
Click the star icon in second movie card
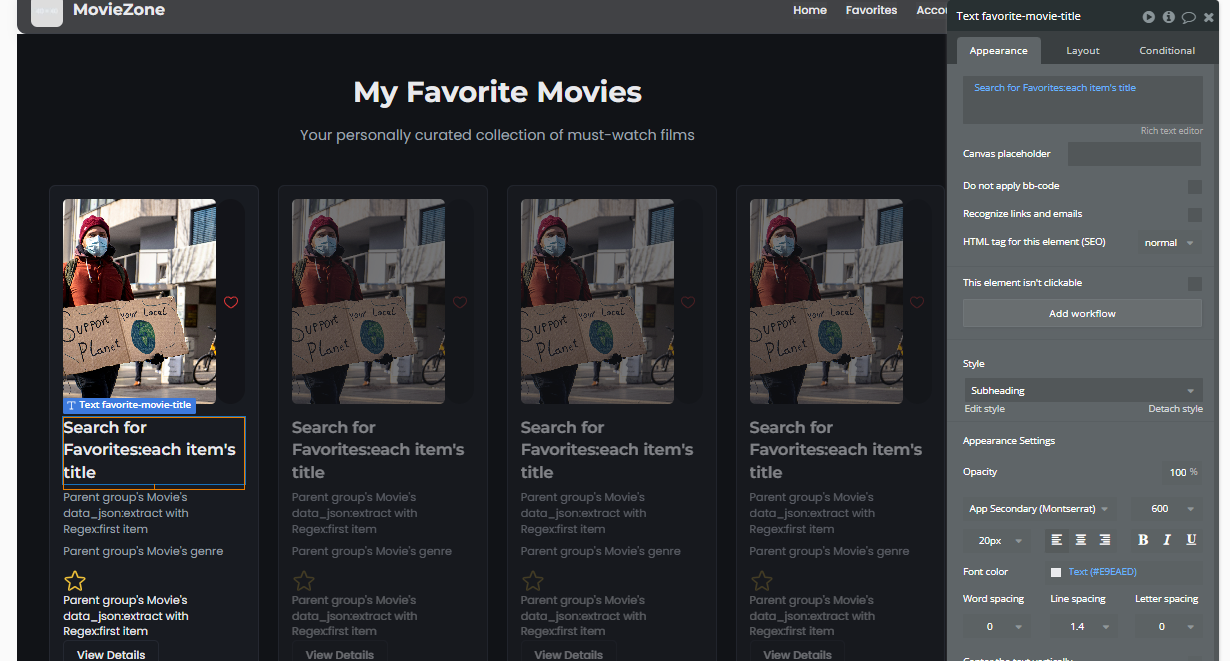pyautogui.click(x=304, y=580)
